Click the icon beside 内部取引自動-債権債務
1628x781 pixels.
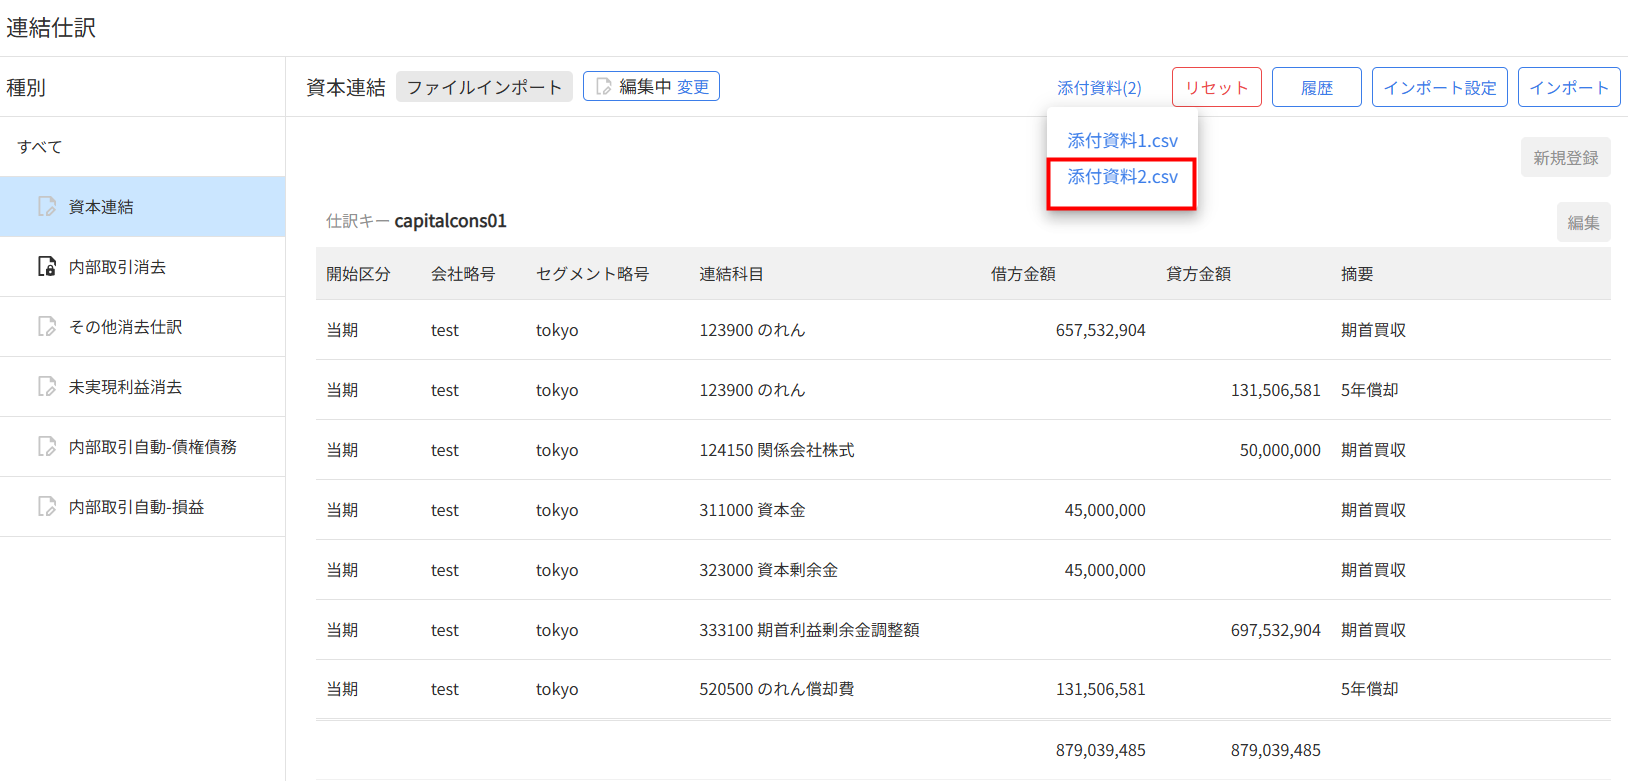click(47, 447)
